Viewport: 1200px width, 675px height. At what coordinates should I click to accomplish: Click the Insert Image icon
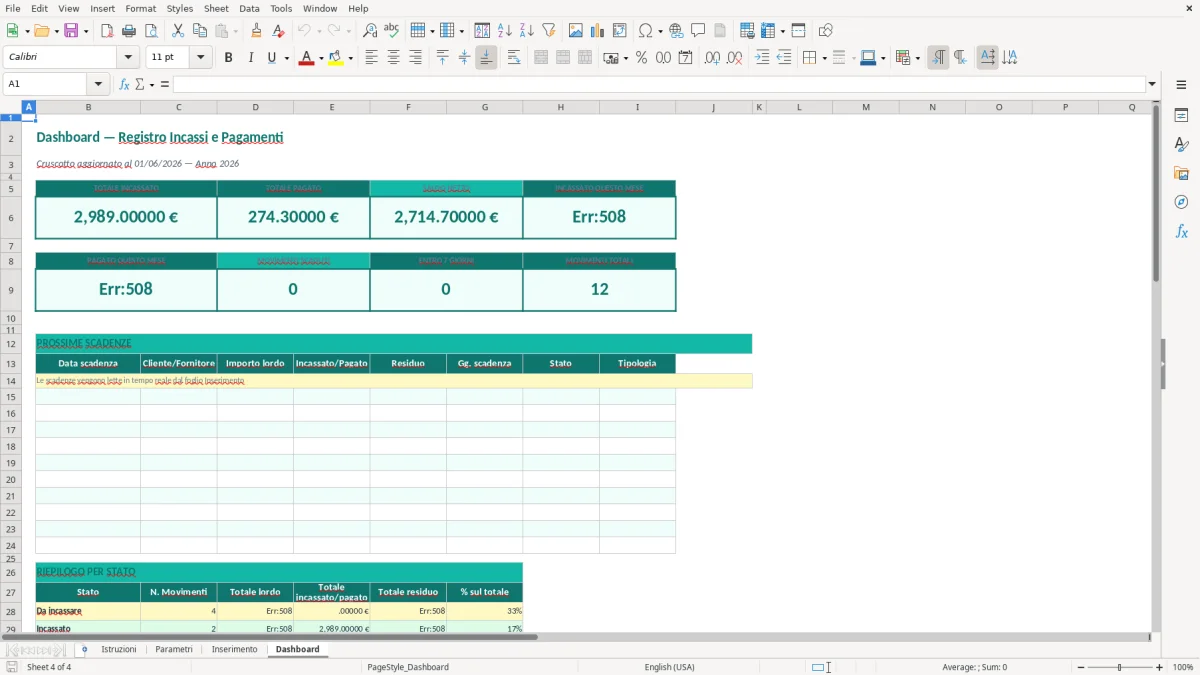coord(576,31)
